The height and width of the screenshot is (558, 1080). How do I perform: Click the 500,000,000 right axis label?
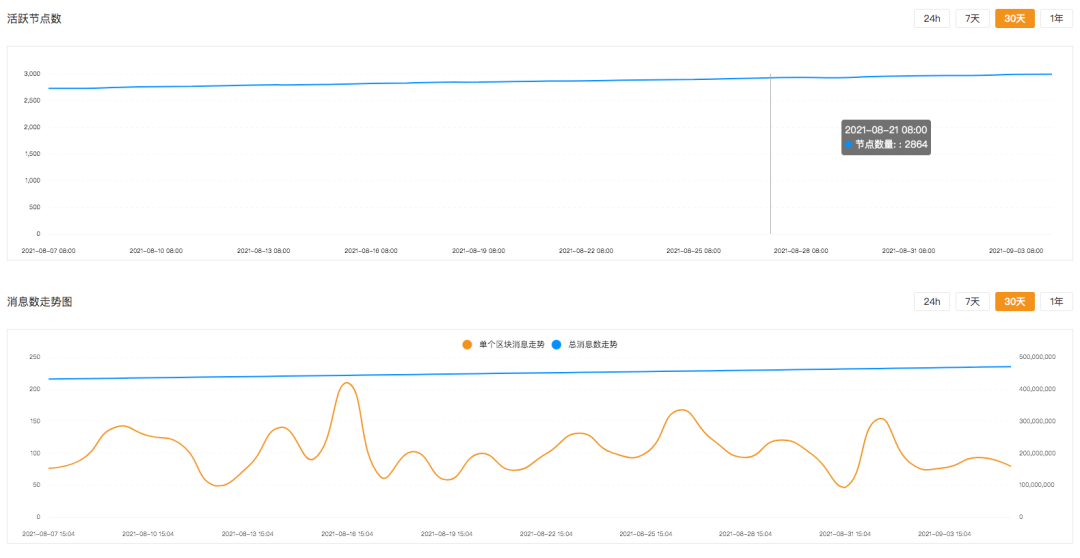pos(1039,357)
